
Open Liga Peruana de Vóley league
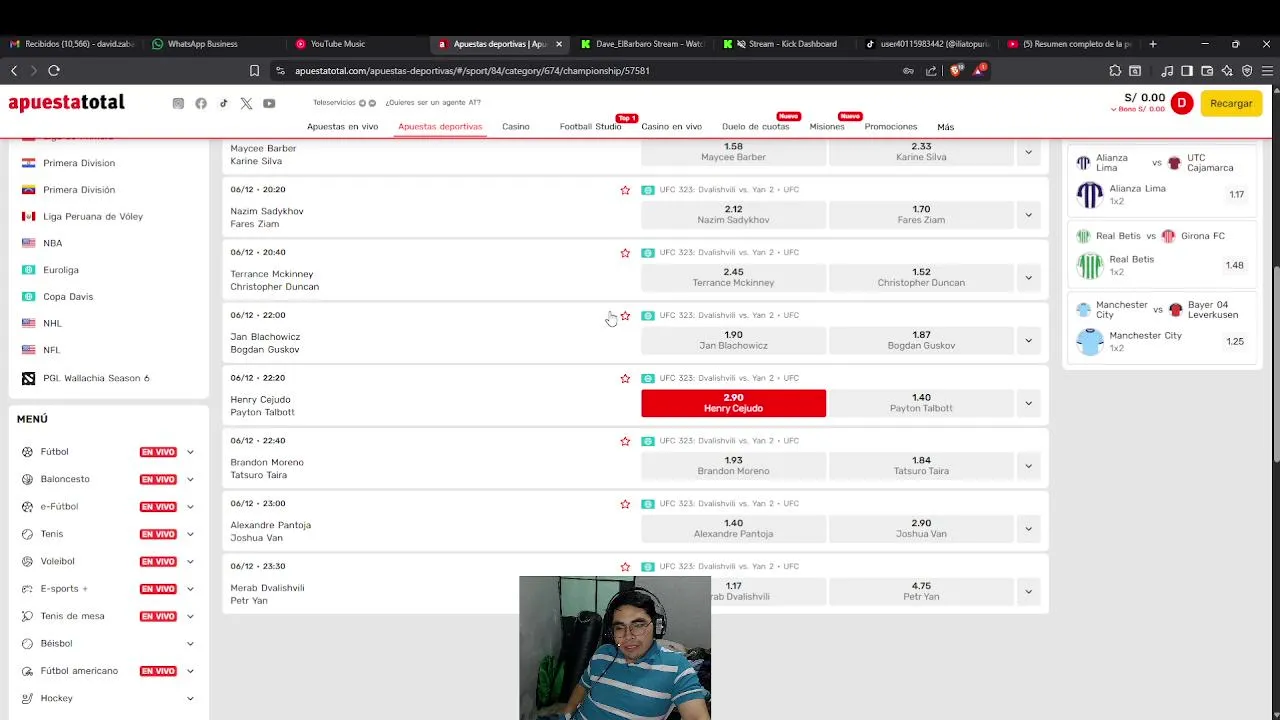[93, 216]
